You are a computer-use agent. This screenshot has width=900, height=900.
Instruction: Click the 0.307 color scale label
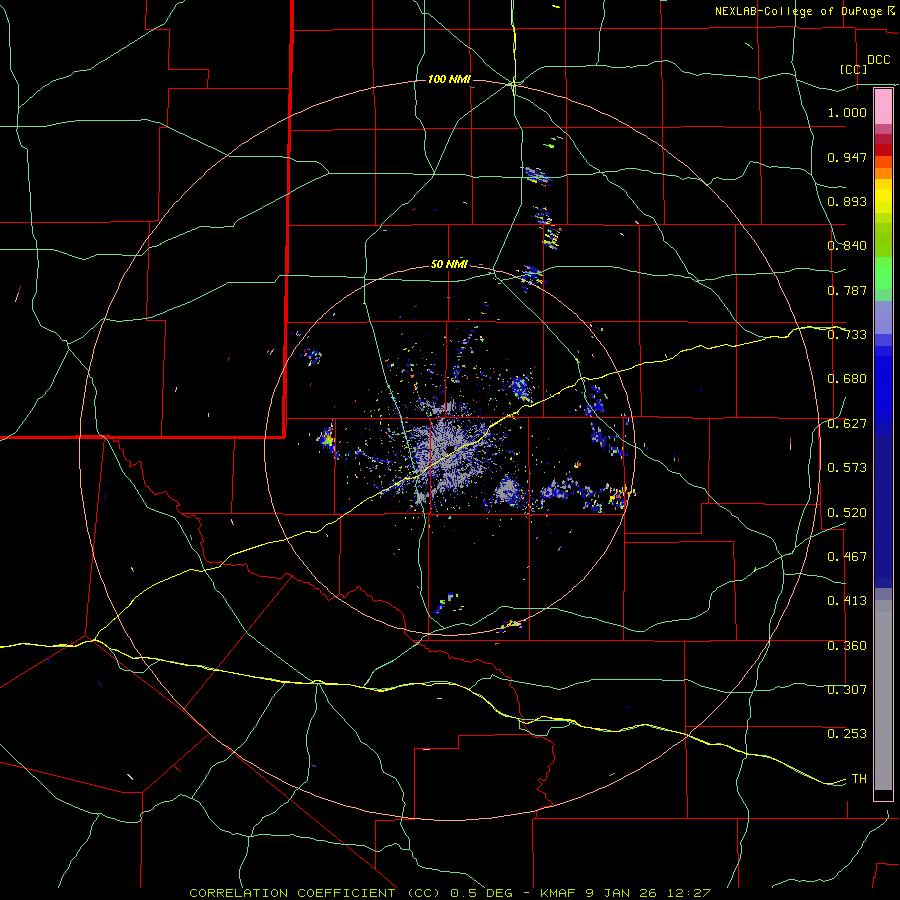click(847, 690)
